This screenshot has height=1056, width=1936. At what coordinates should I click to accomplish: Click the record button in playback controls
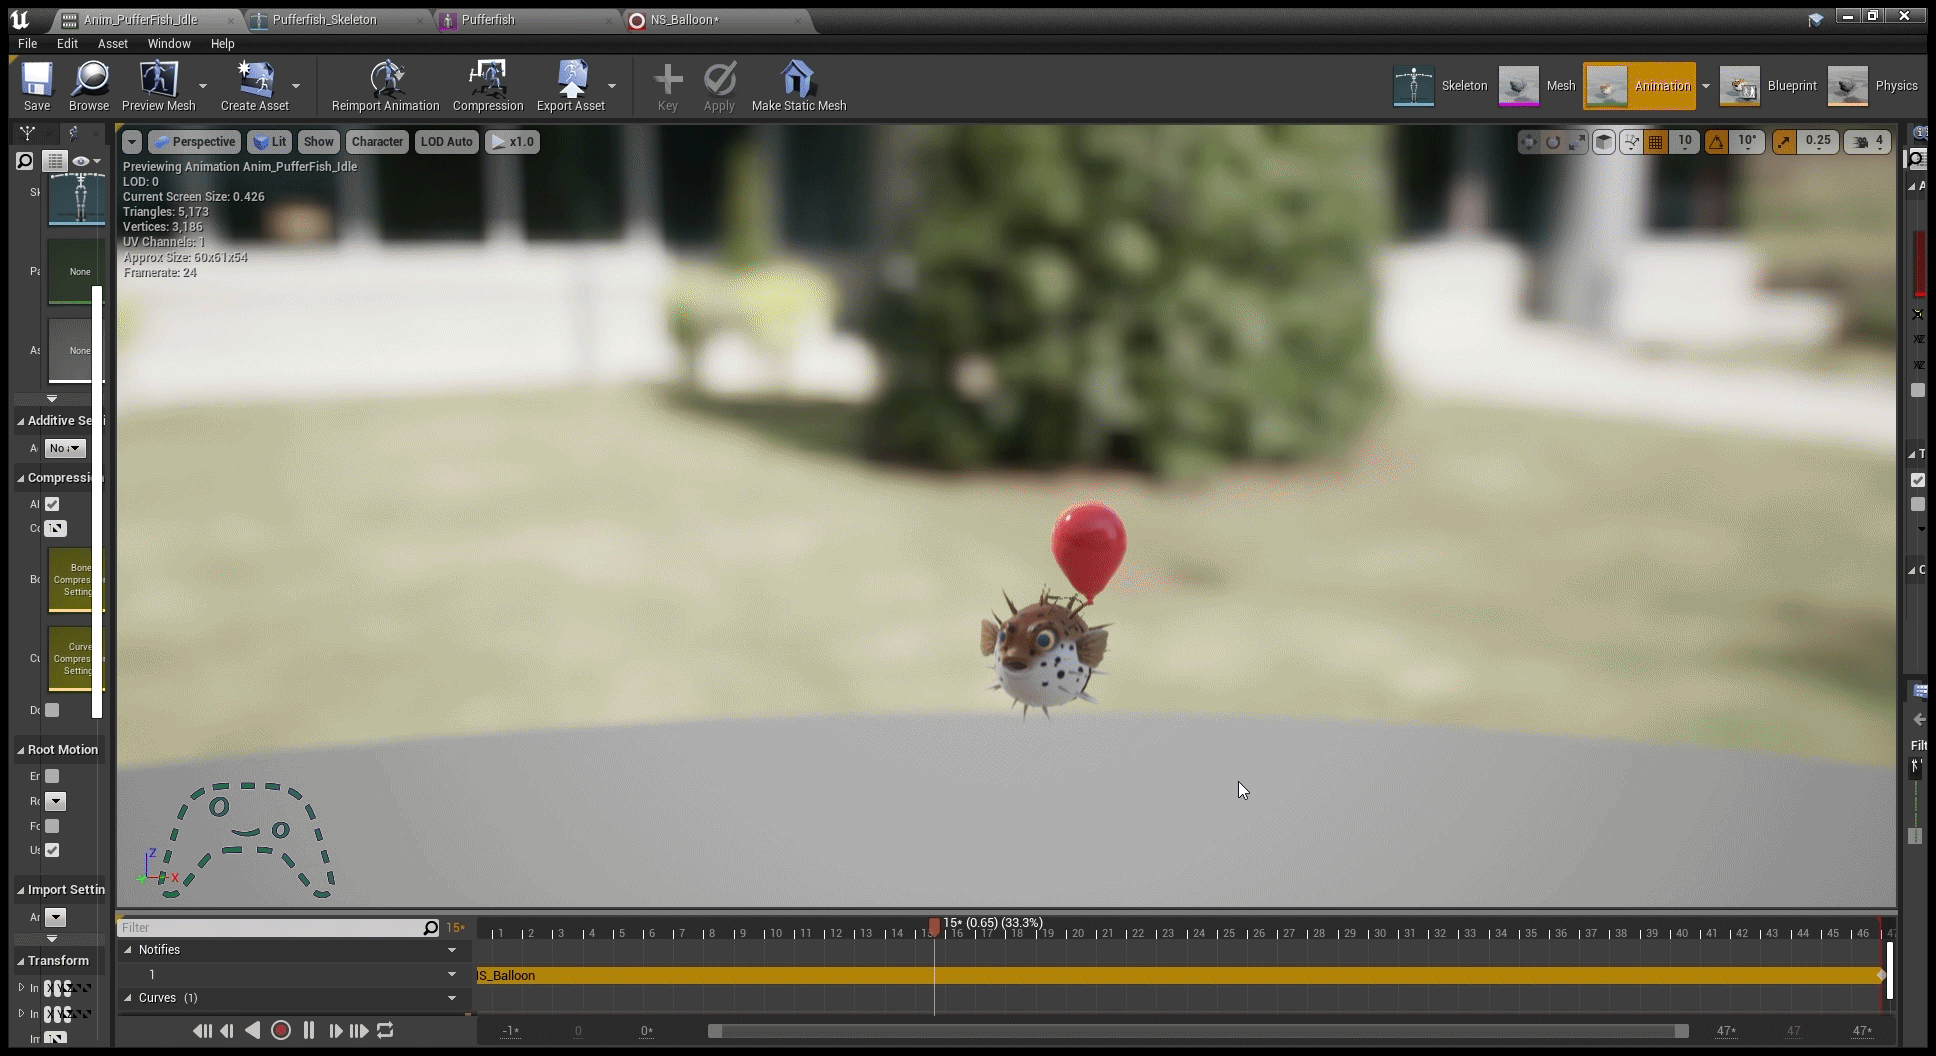point(281,1030)
